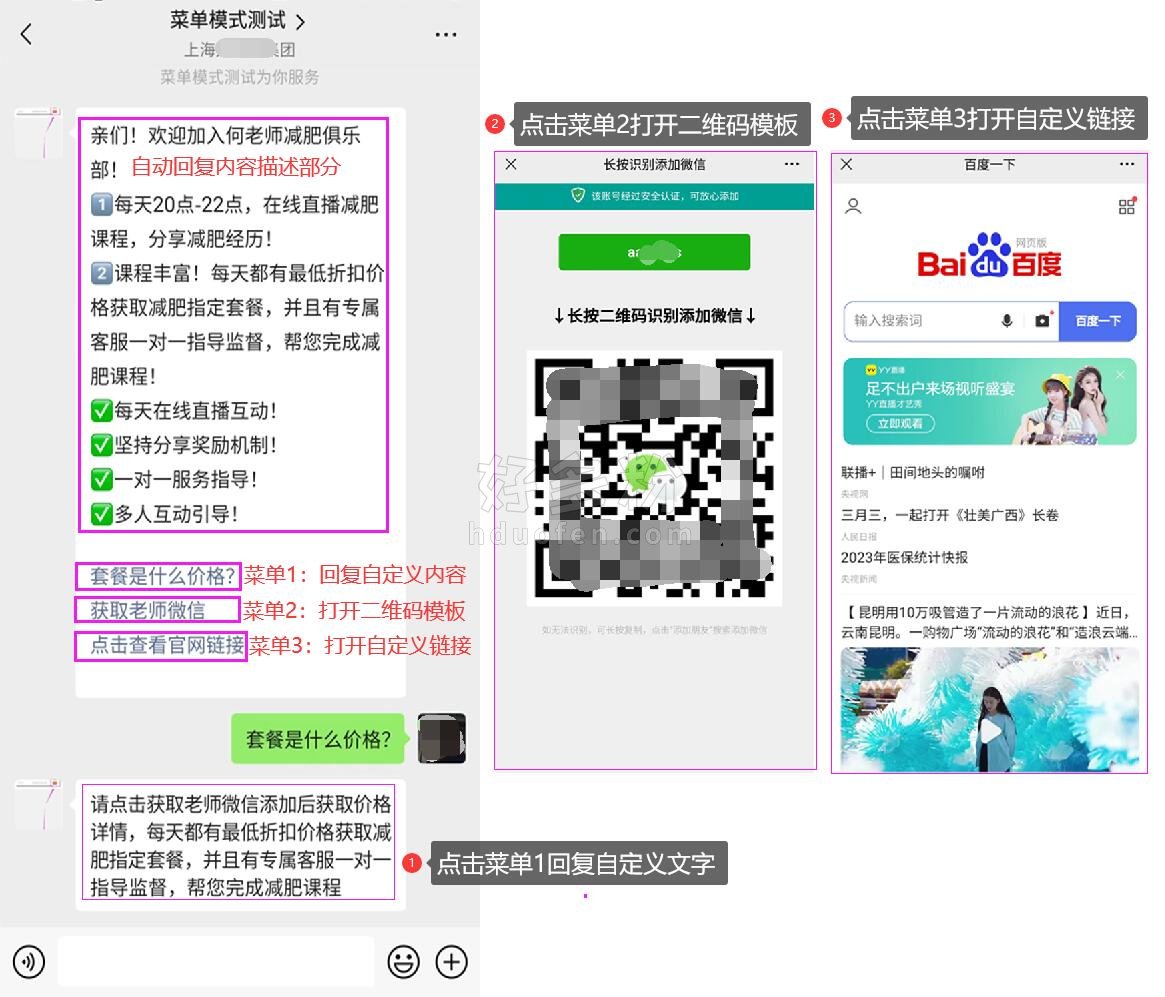Viewport: 1165px width, 997px height.
Task: Open the Baidu user profile icon
Action: 853,206
